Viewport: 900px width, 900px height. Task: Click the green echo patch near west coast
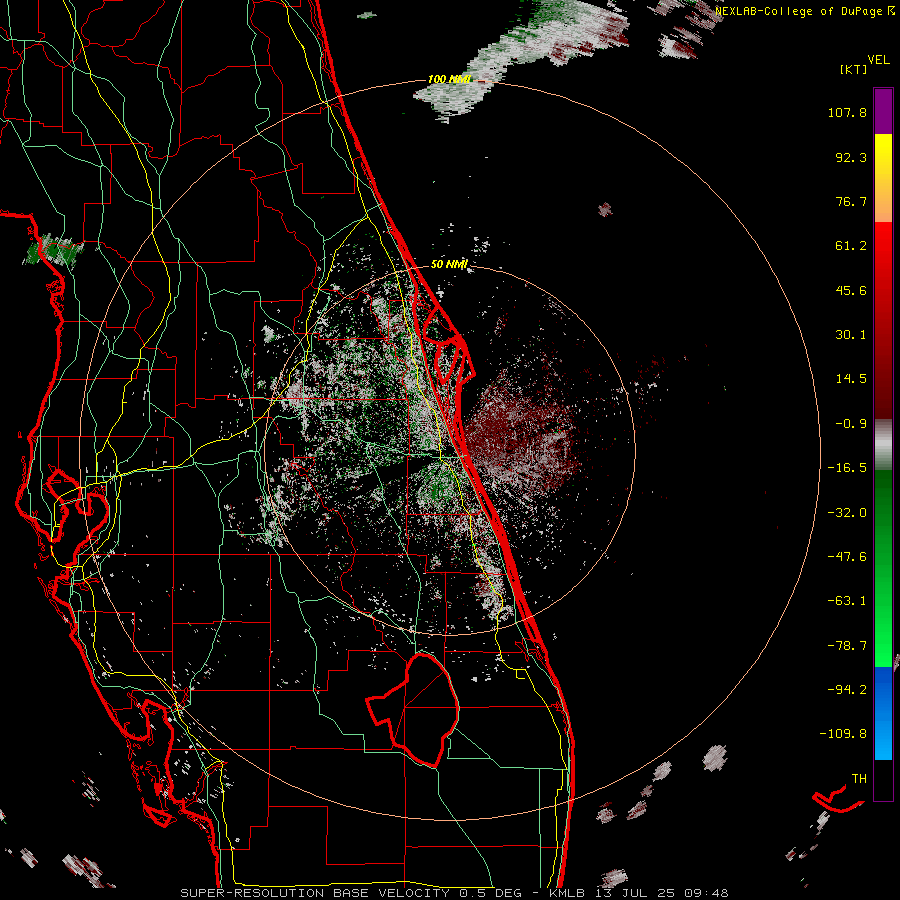point(53,250)
